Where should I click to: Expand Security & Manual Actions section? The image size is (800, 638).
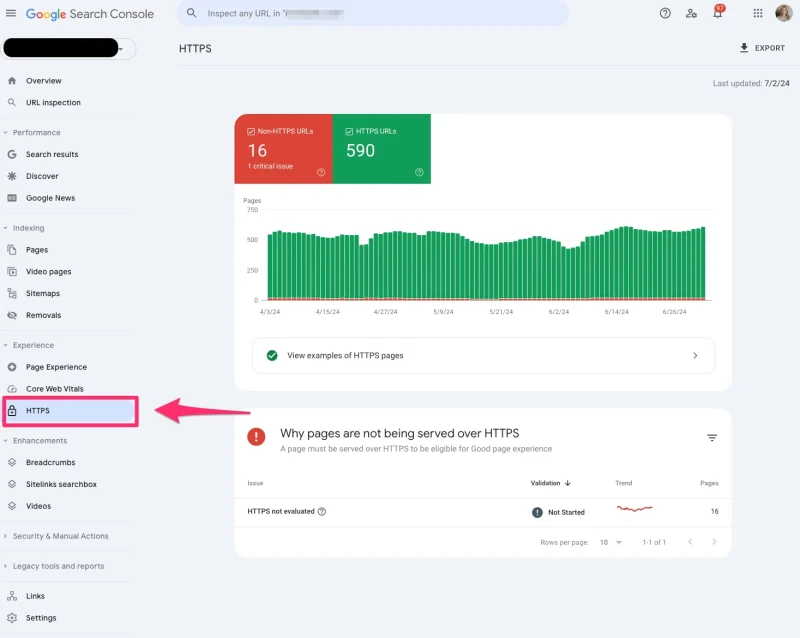(6, 536)
